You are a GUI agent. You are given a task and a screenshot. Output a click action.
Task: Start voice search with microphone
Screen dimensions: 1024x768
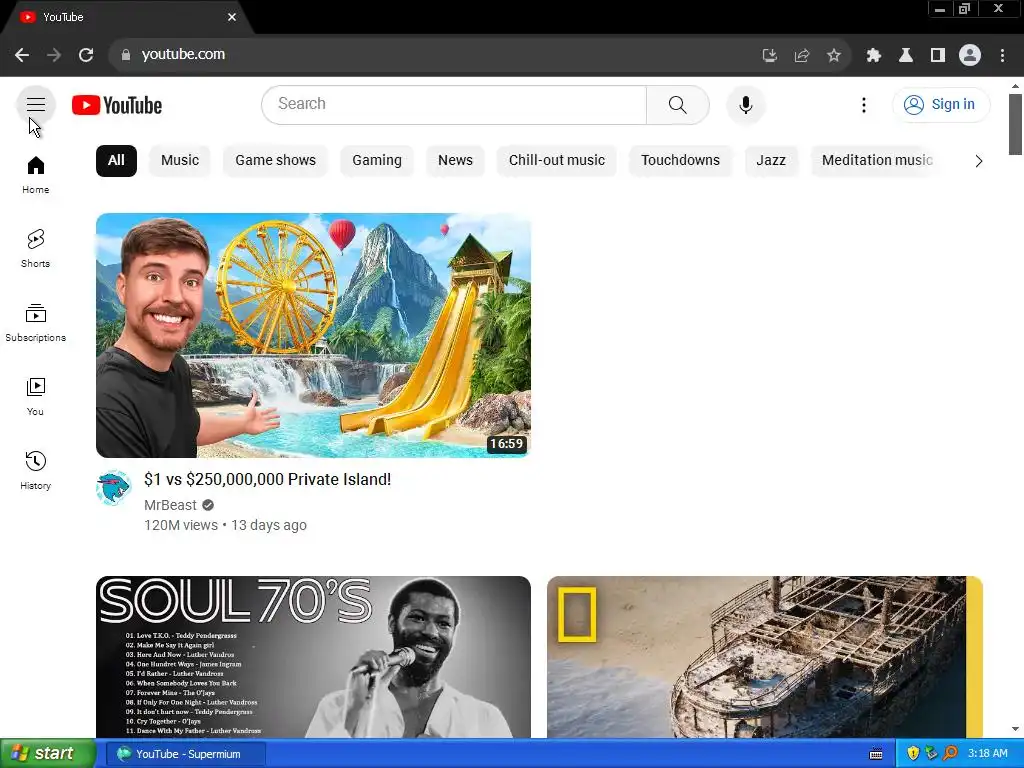(x=745, y=104)
